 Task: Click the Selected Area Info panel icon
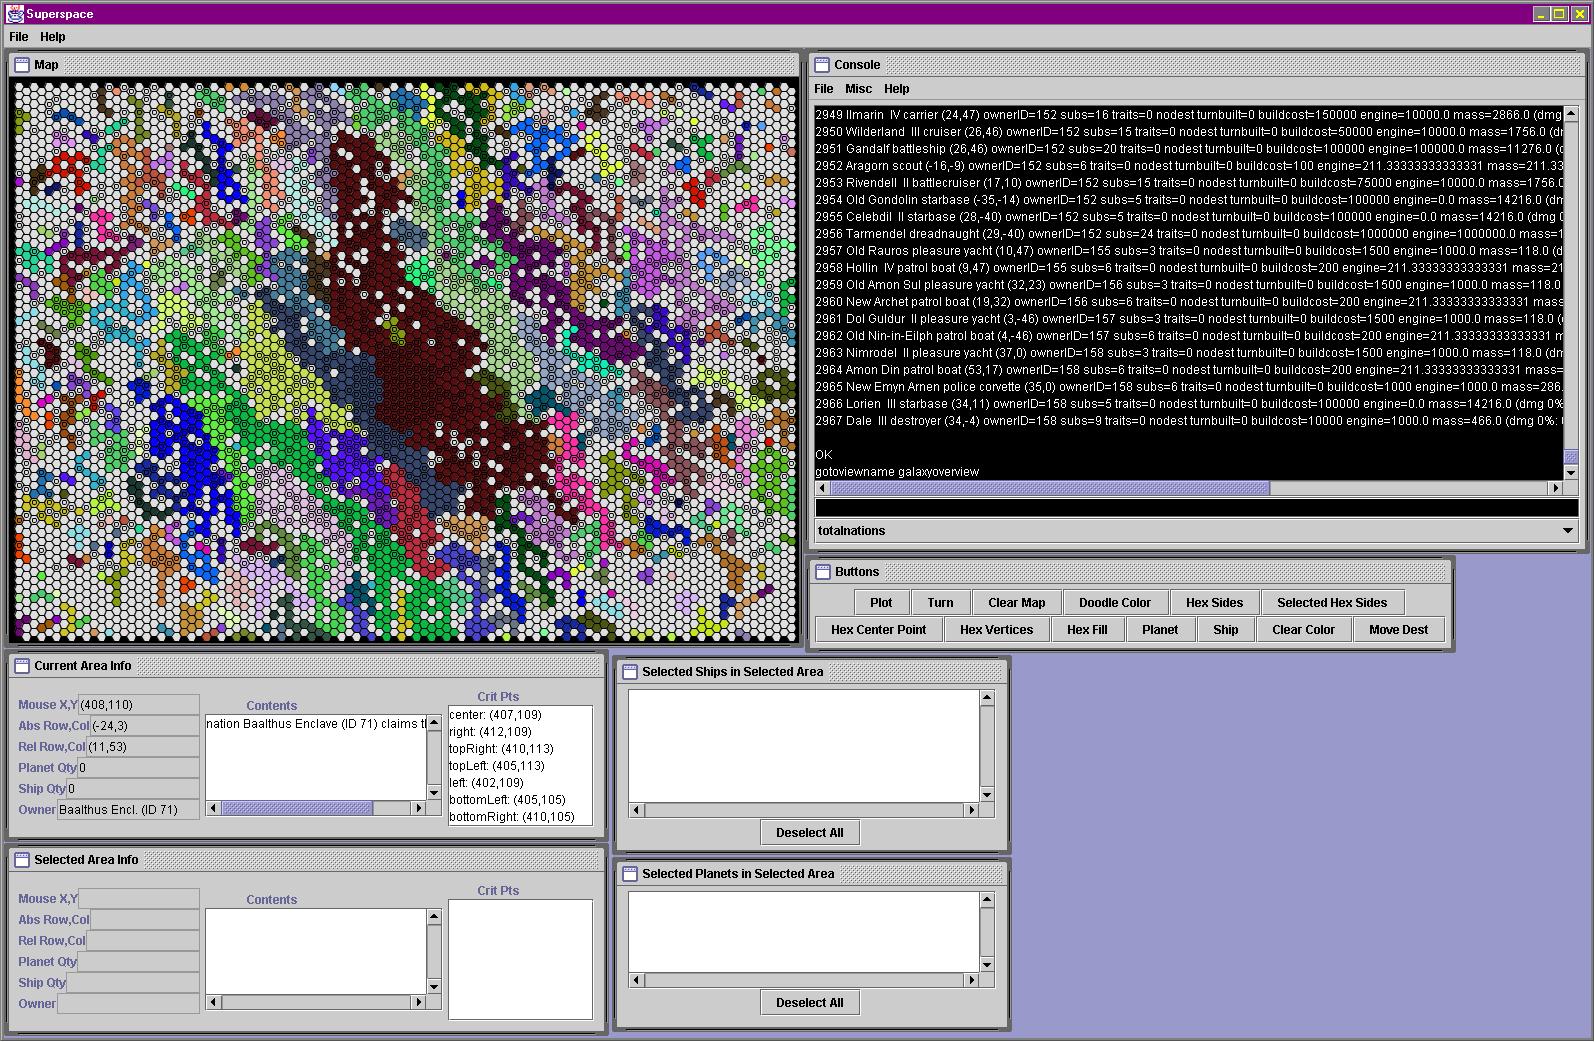(22, 860)
